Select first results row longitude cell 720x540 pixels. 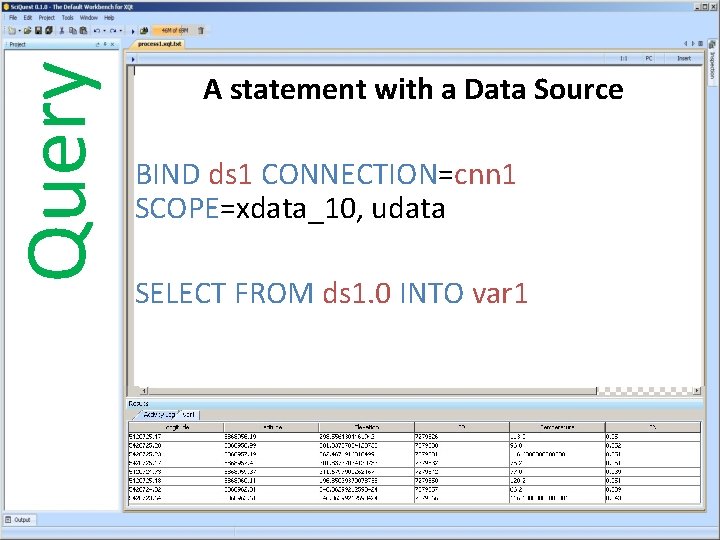[x=176, y=437]
